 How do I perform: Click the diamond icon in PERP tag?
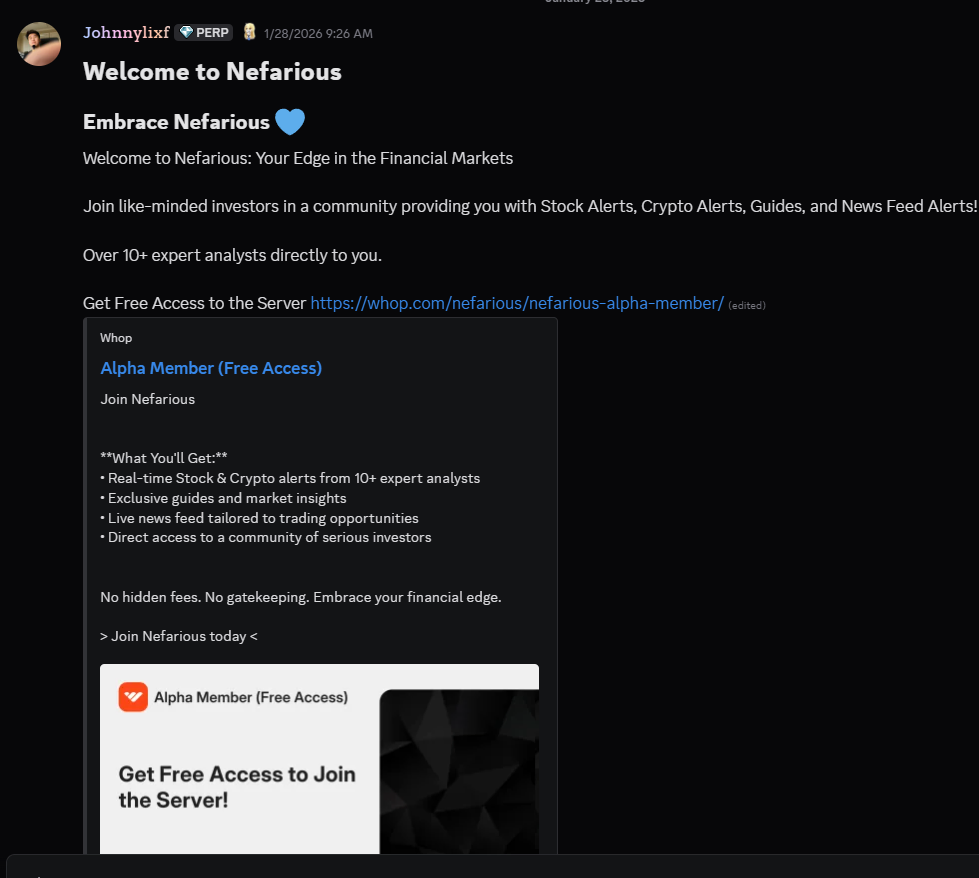186,32
